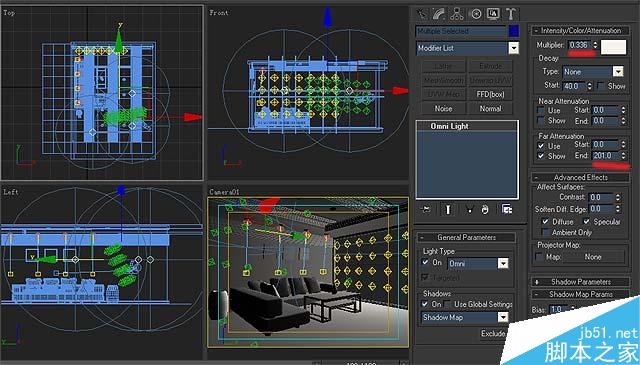The image size is (640, 365).
Task: Open the Modifier List dropdown
Action: (x=513, y=48)
